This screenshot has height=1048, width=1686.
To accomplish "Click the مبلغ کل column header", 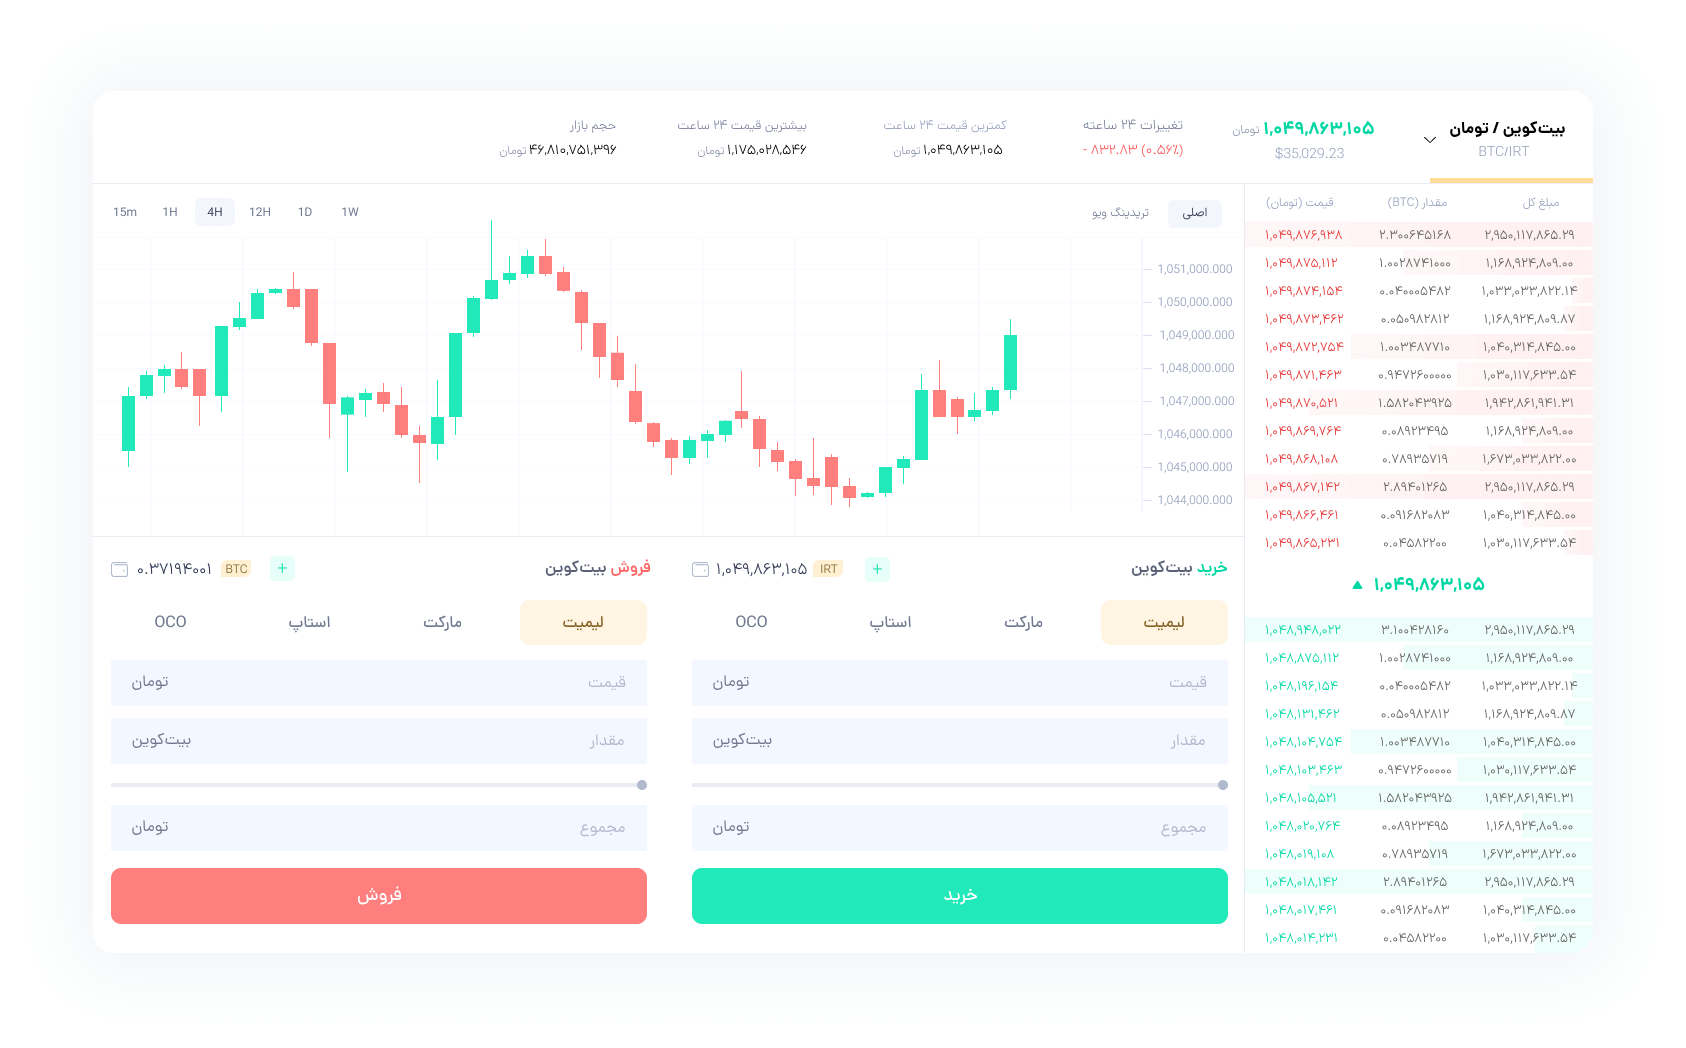I will tap(1541, 202).
